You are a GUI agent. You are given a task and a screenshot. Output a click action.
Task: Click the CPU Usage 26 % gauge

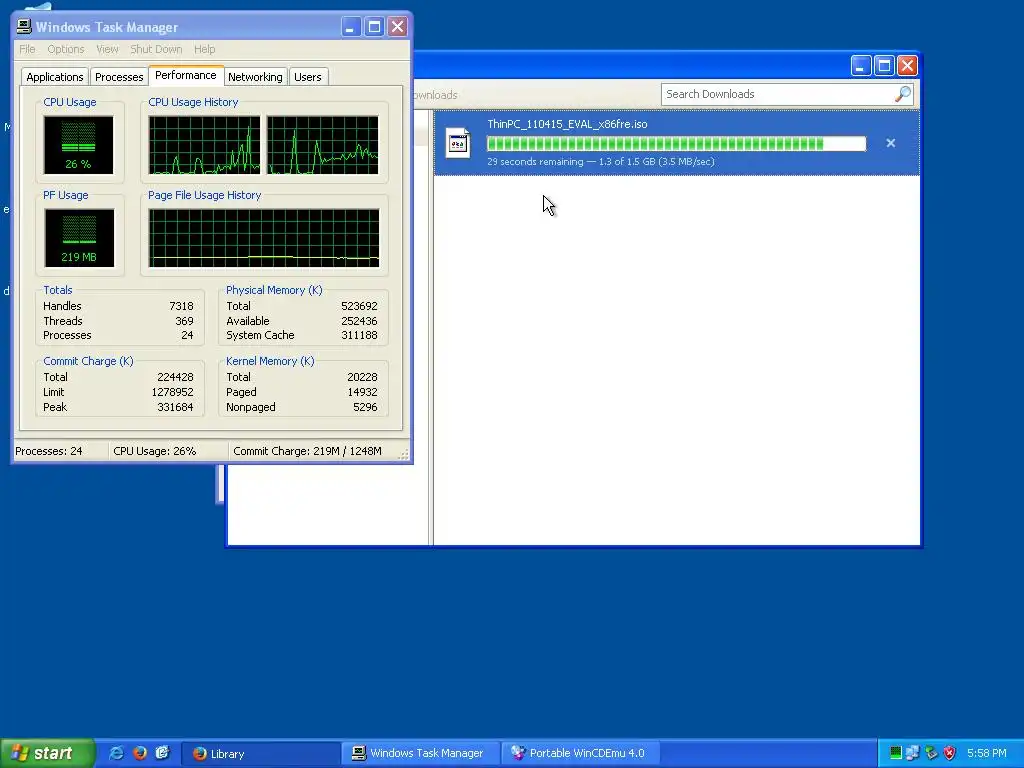[x=78, y=145]
